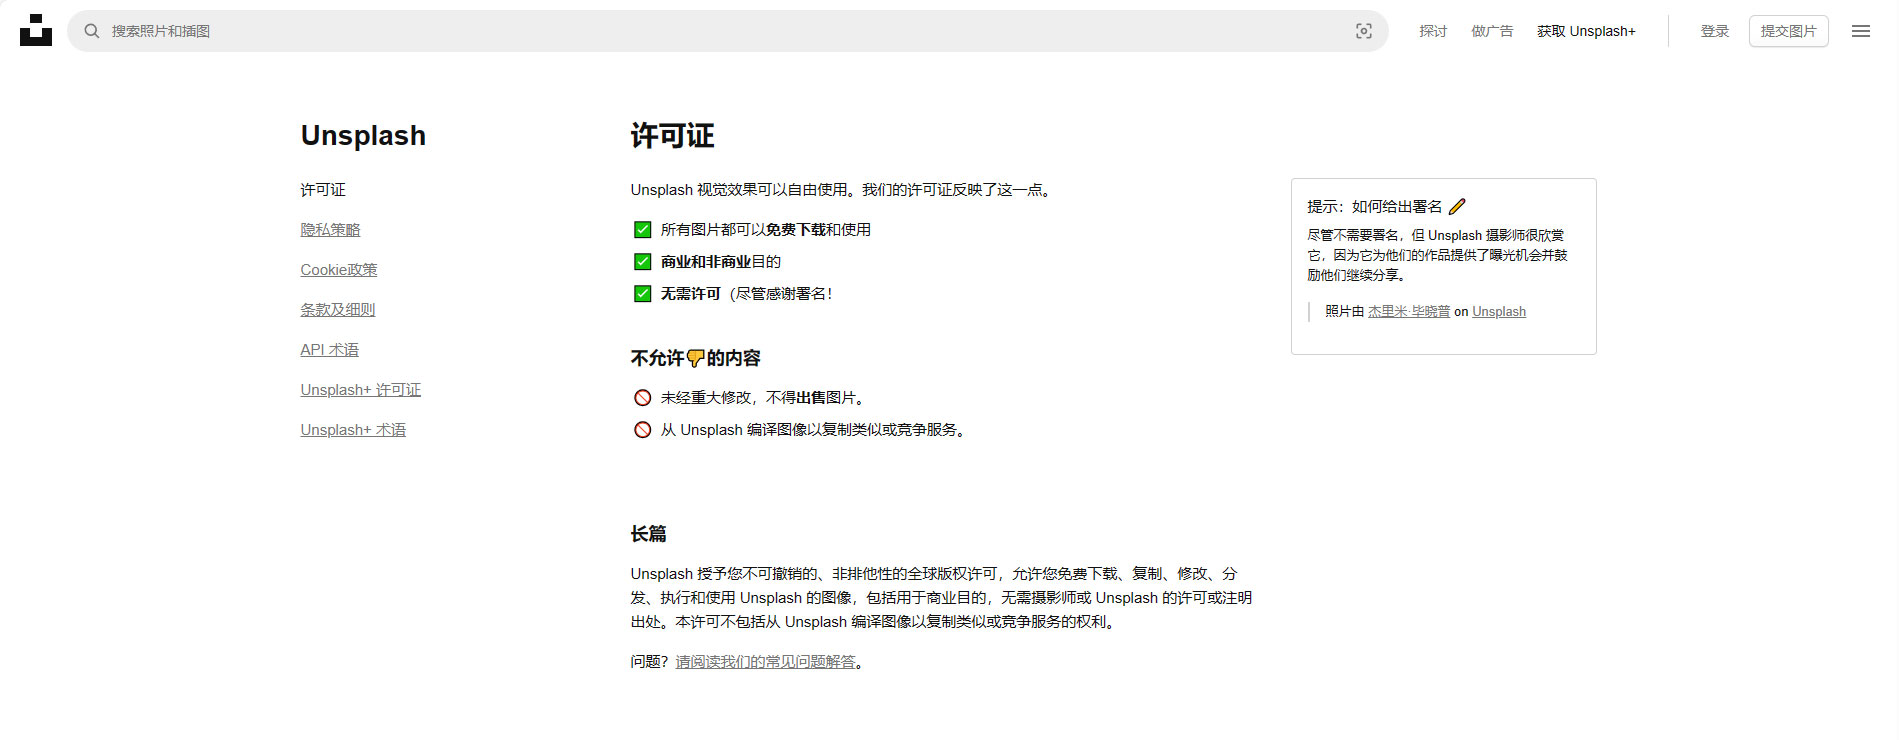Open 条款及细则 sidebar link
This screenshot has height=740, width=1899.
click(338, 310)
